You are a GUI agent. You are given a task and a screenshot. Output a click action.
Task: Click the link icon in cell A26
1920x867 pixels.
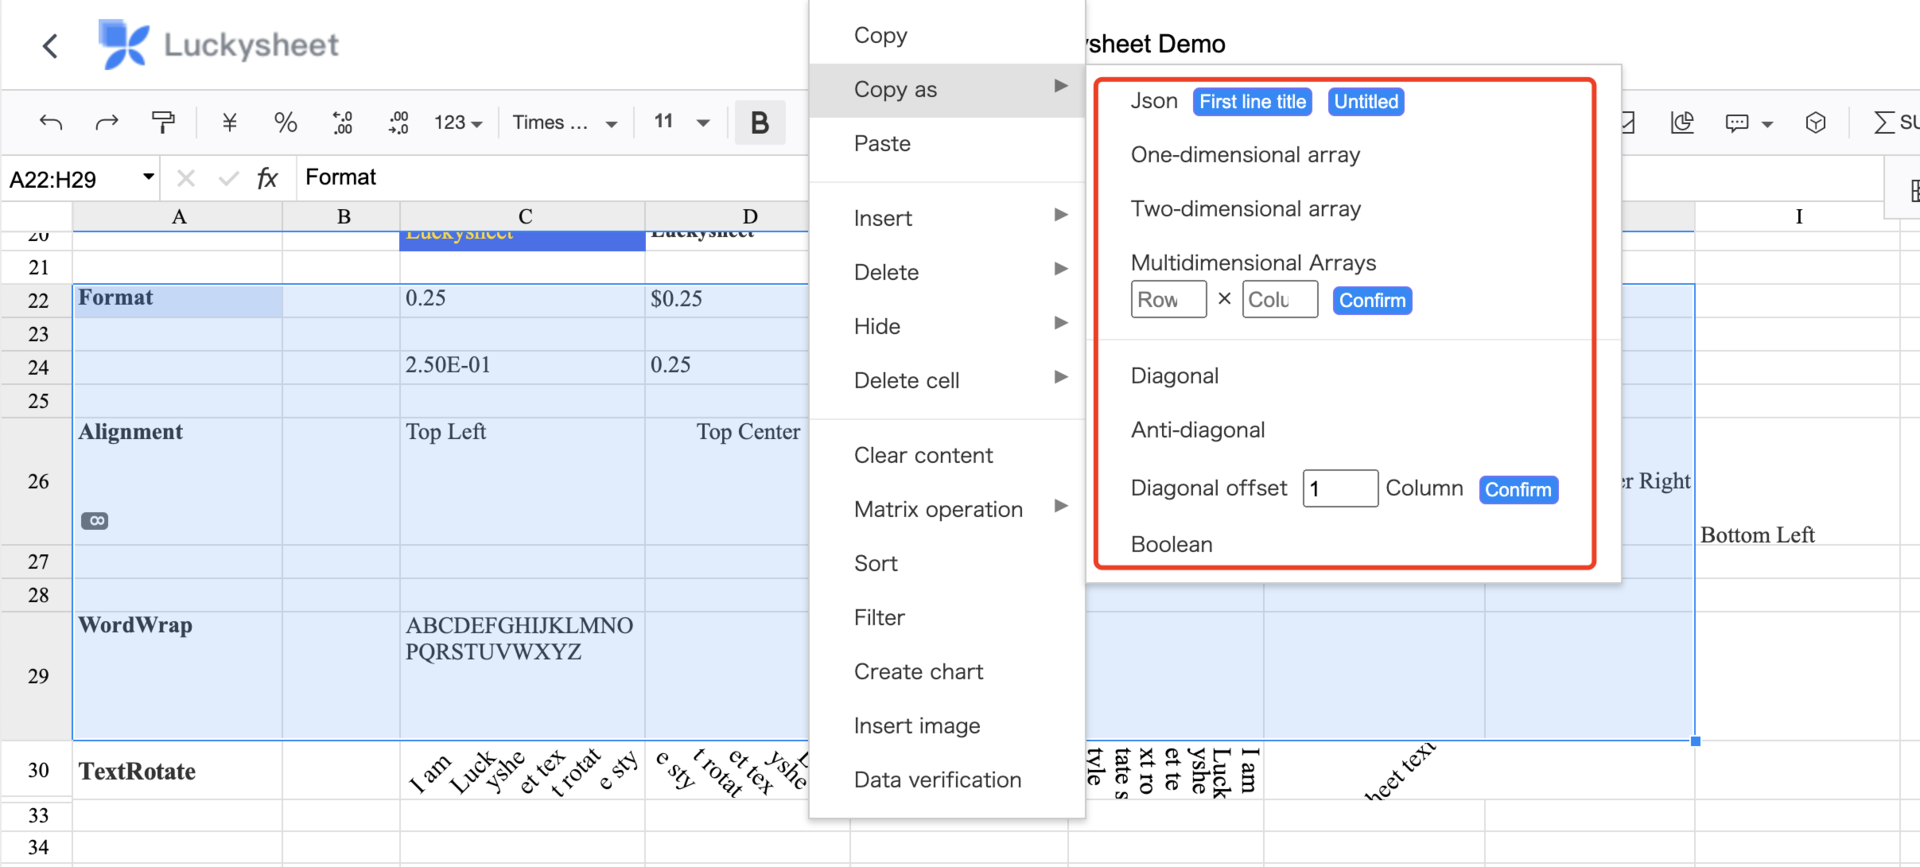(x=95, y=521)
